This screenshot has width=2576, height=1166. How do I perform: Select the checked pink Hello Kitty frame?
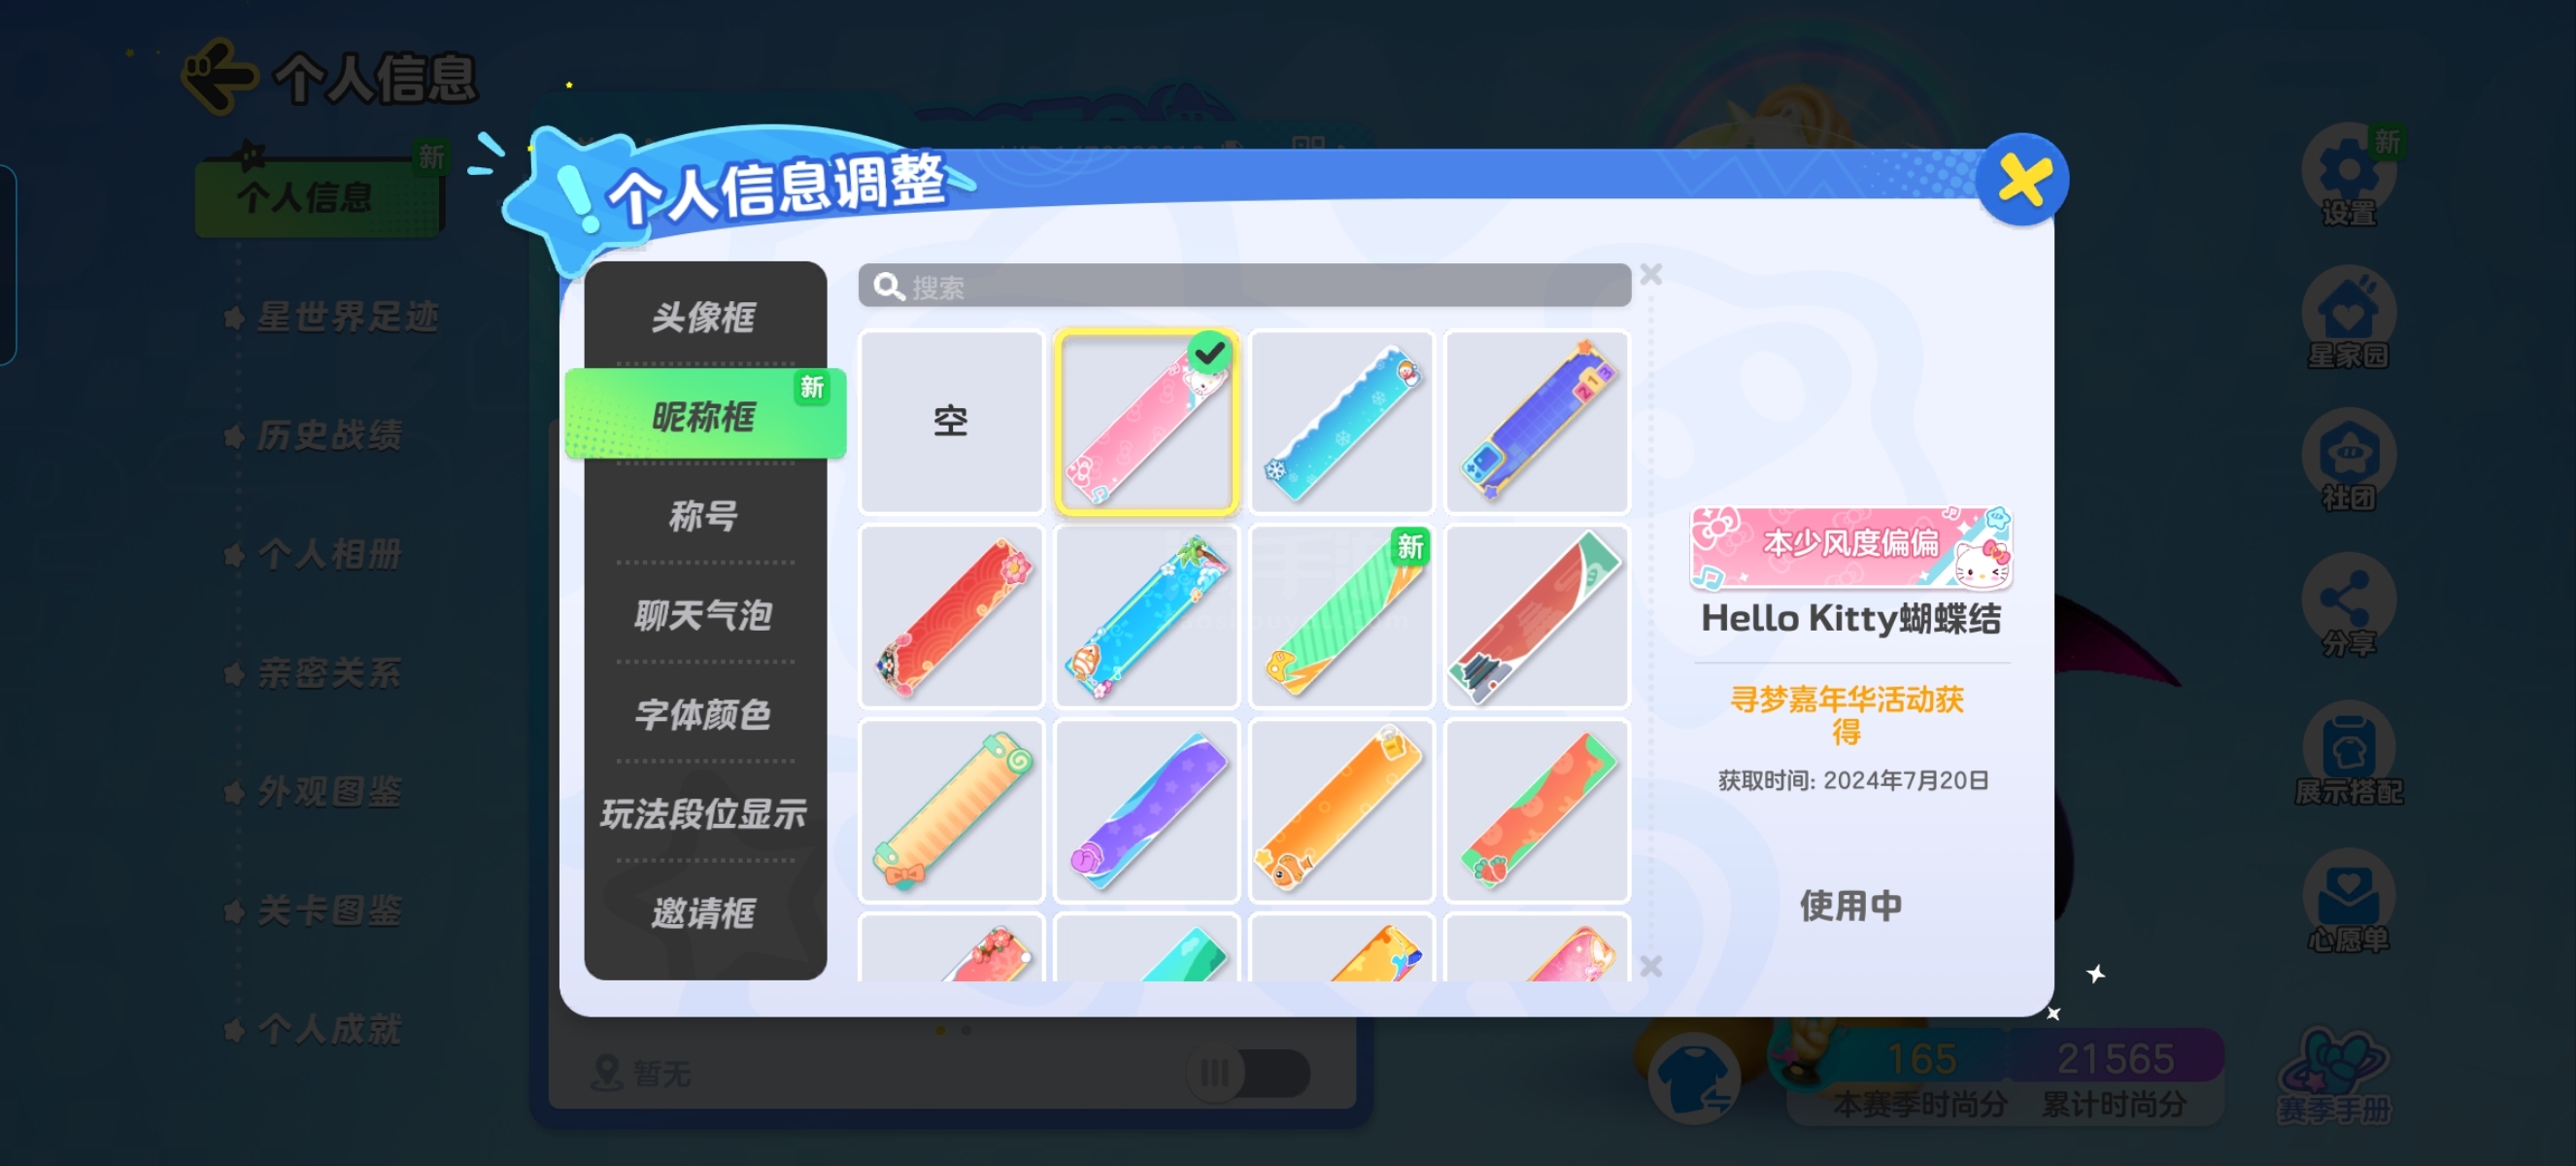[1146, 422]
